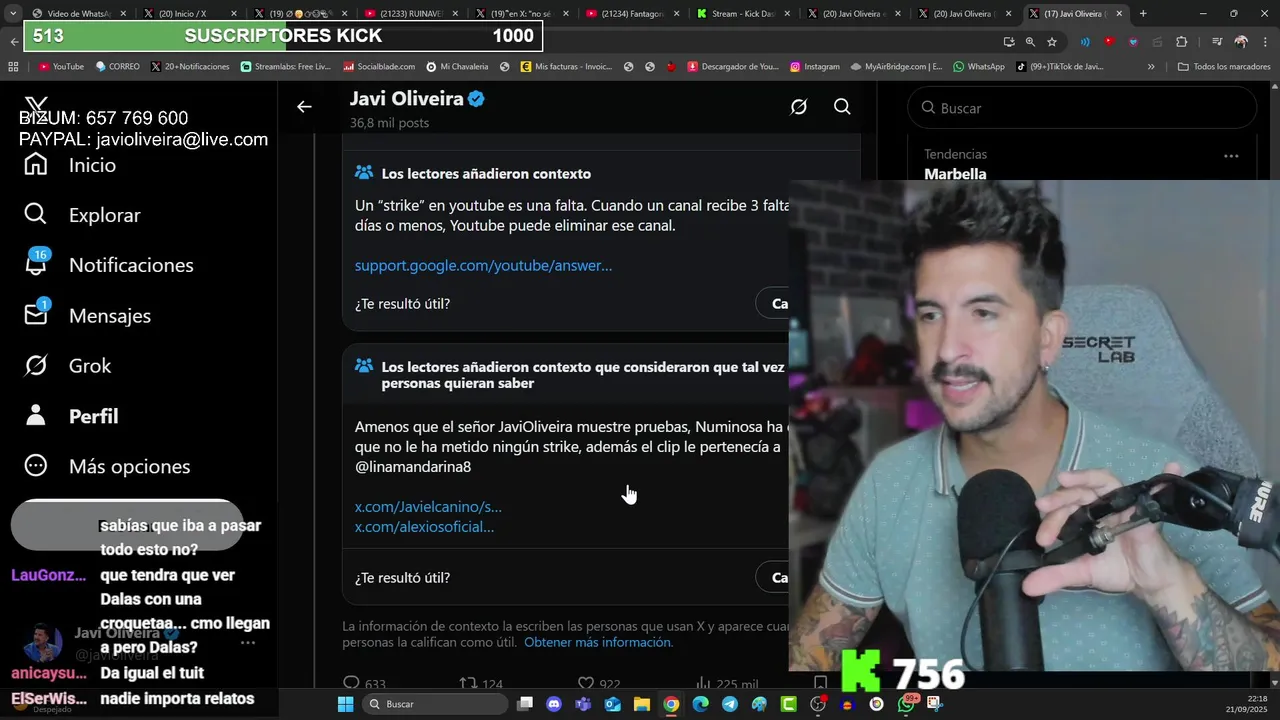Screen dimensions: 1280x720
Task: Like the post showing 922 likes
Action: click(585, 684)
